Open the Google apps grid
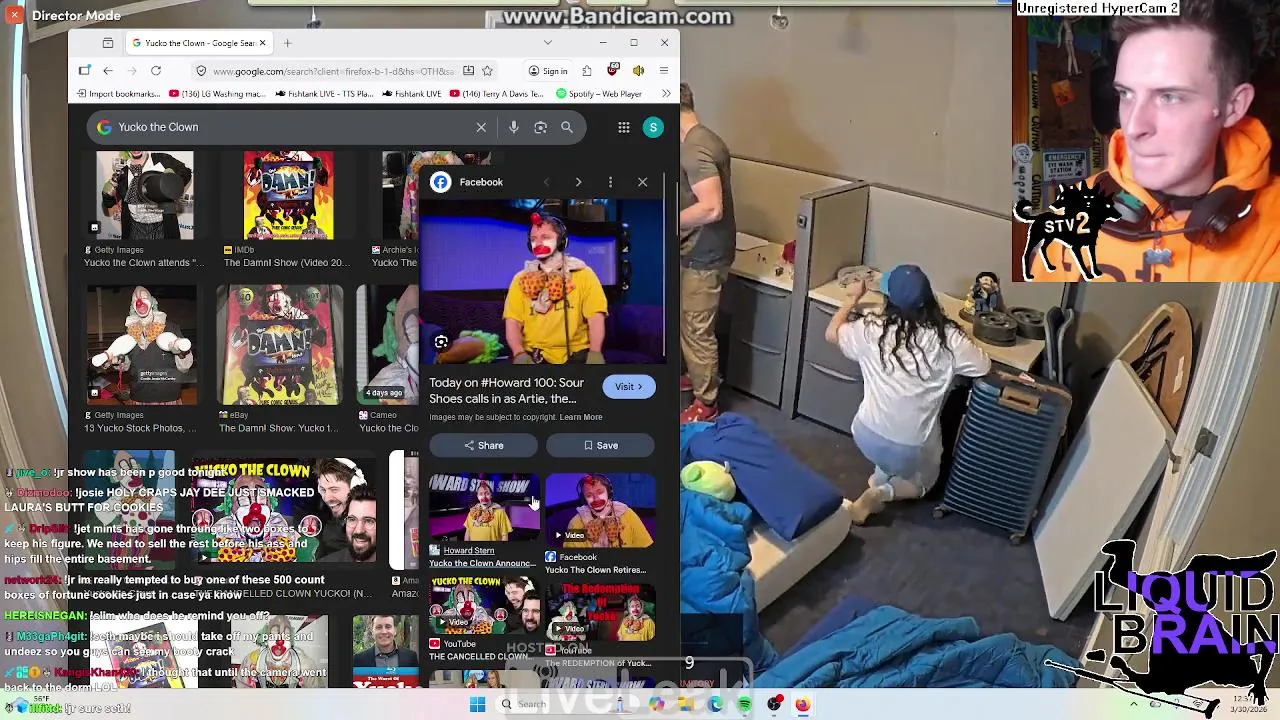The width and height of the screenshot is (1280, 720). point(623,127)
